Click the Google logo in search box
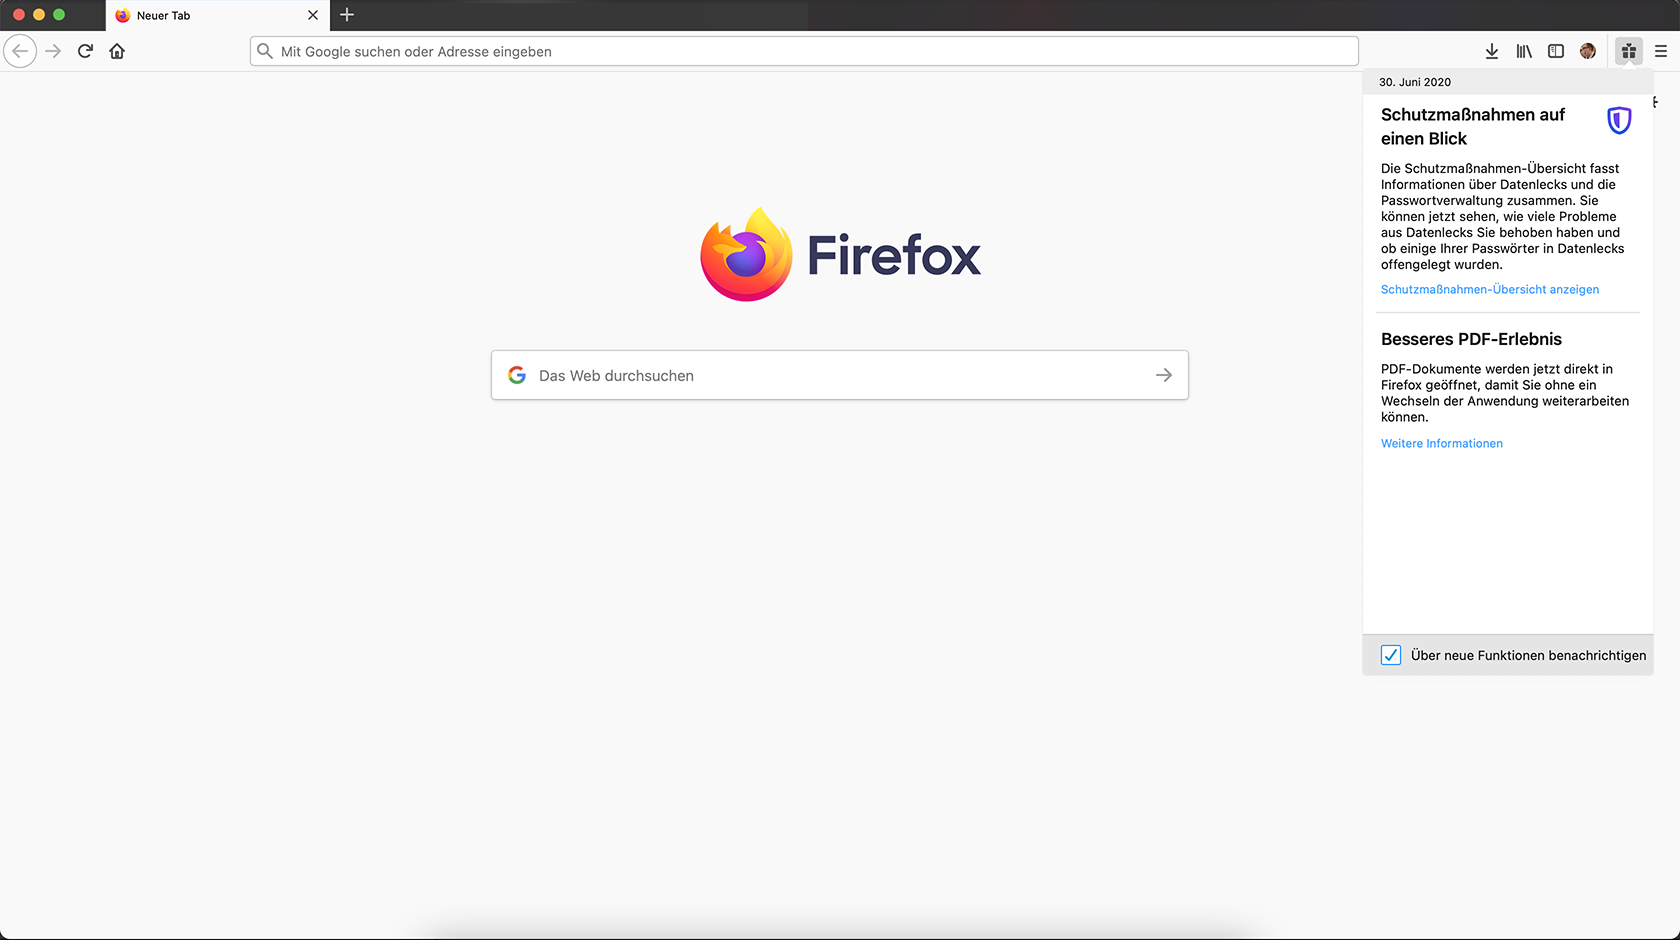This screenshot has width=1680, height=940. [517, 375]
